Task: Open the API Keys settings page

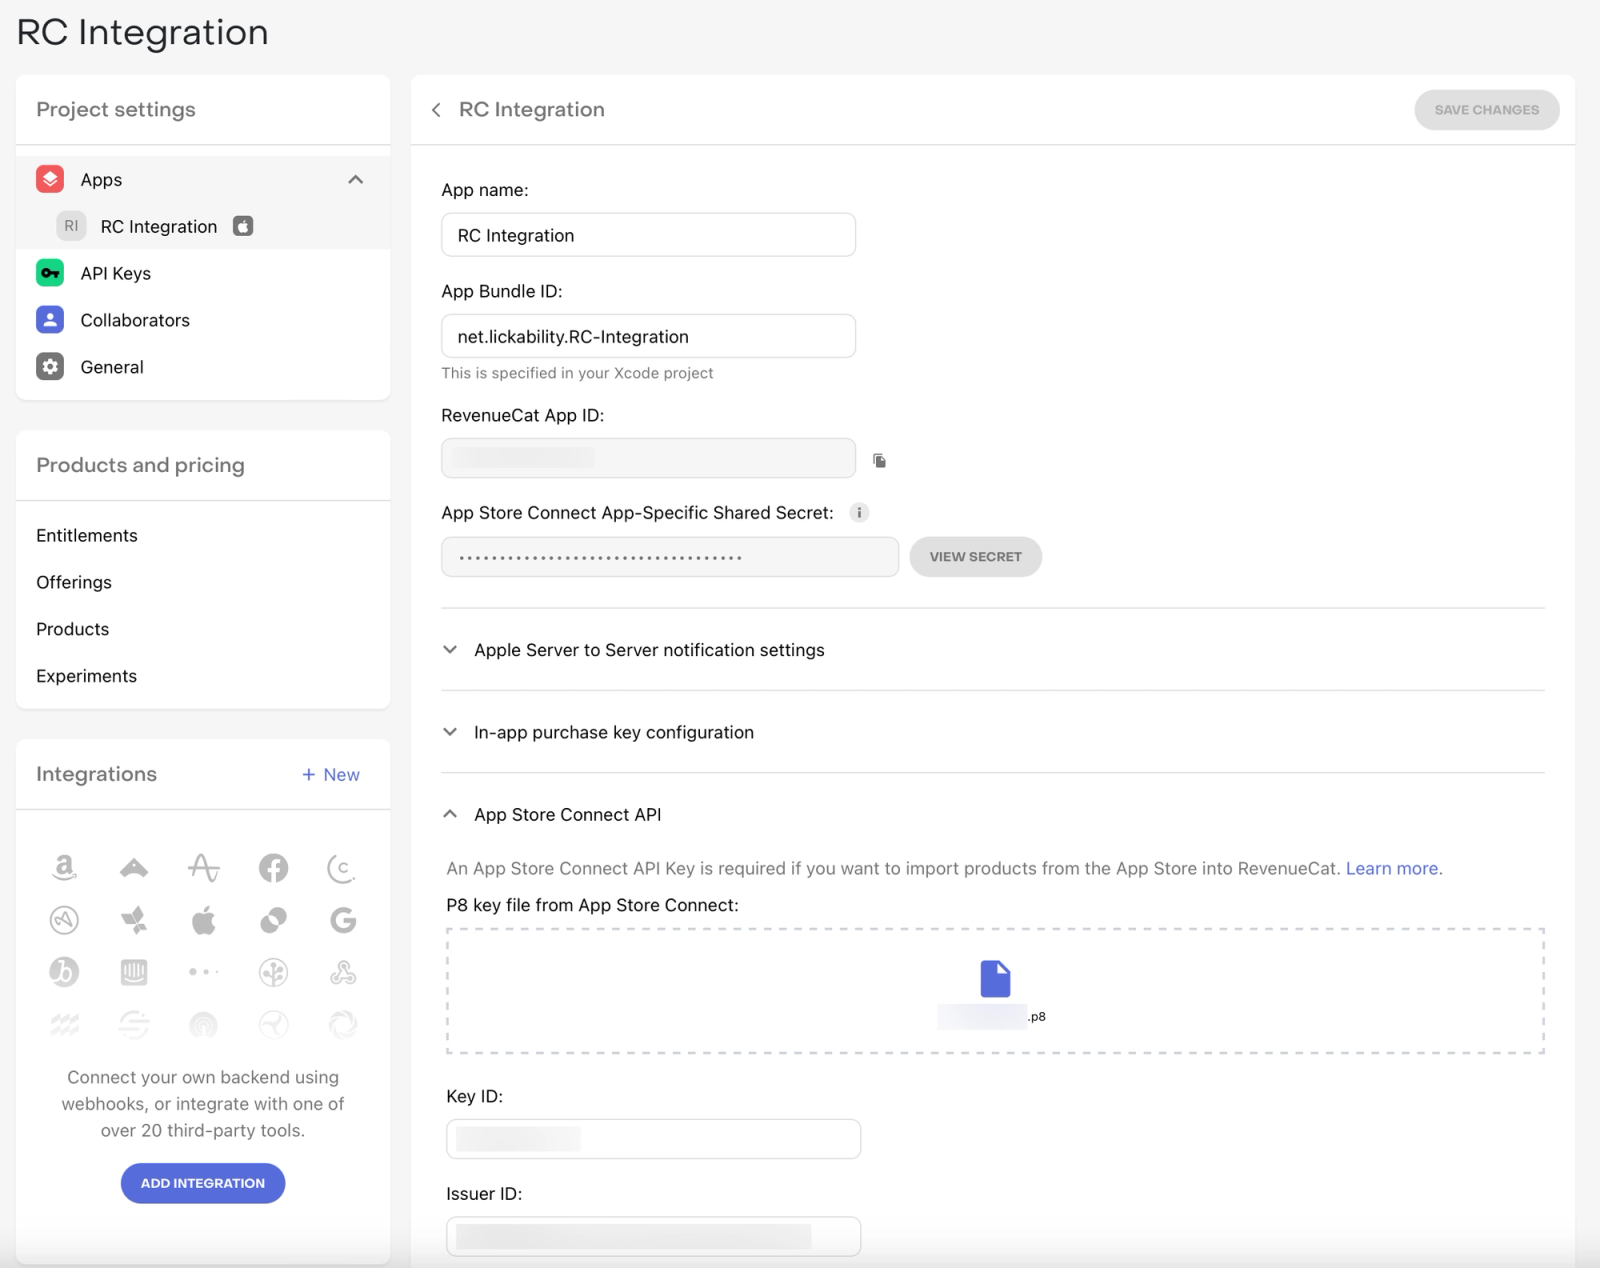Action: click(115, 273)
